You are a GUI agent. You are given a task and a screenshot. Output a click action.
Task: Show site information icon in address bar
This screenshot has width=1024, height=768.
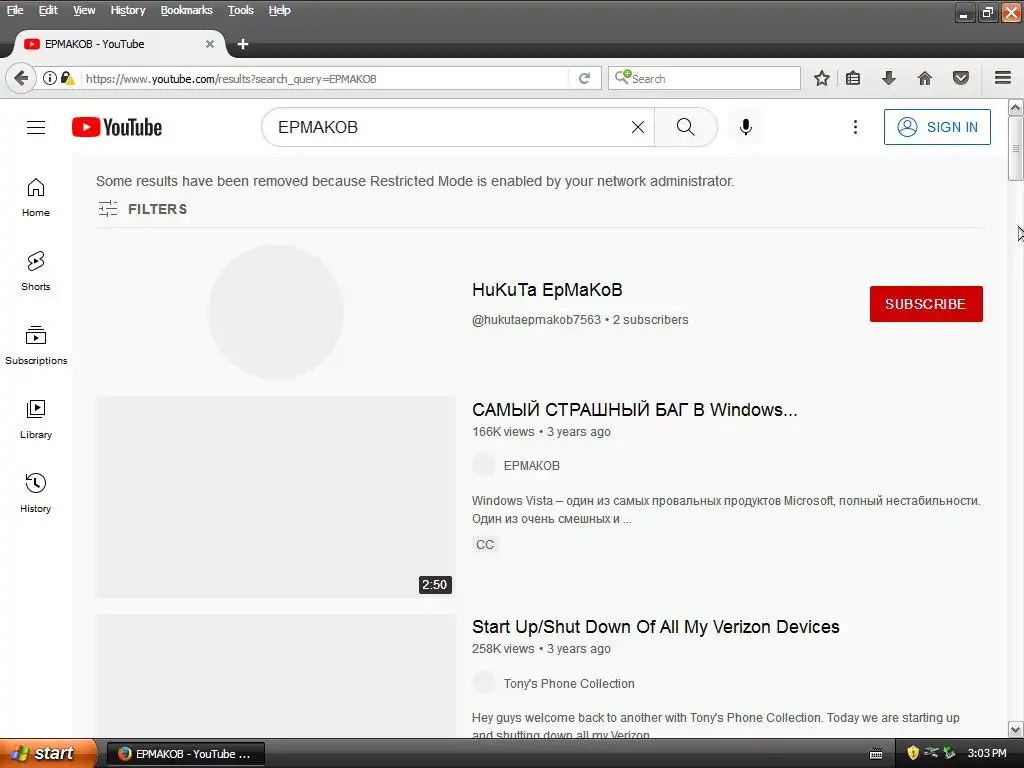point(50,78)
